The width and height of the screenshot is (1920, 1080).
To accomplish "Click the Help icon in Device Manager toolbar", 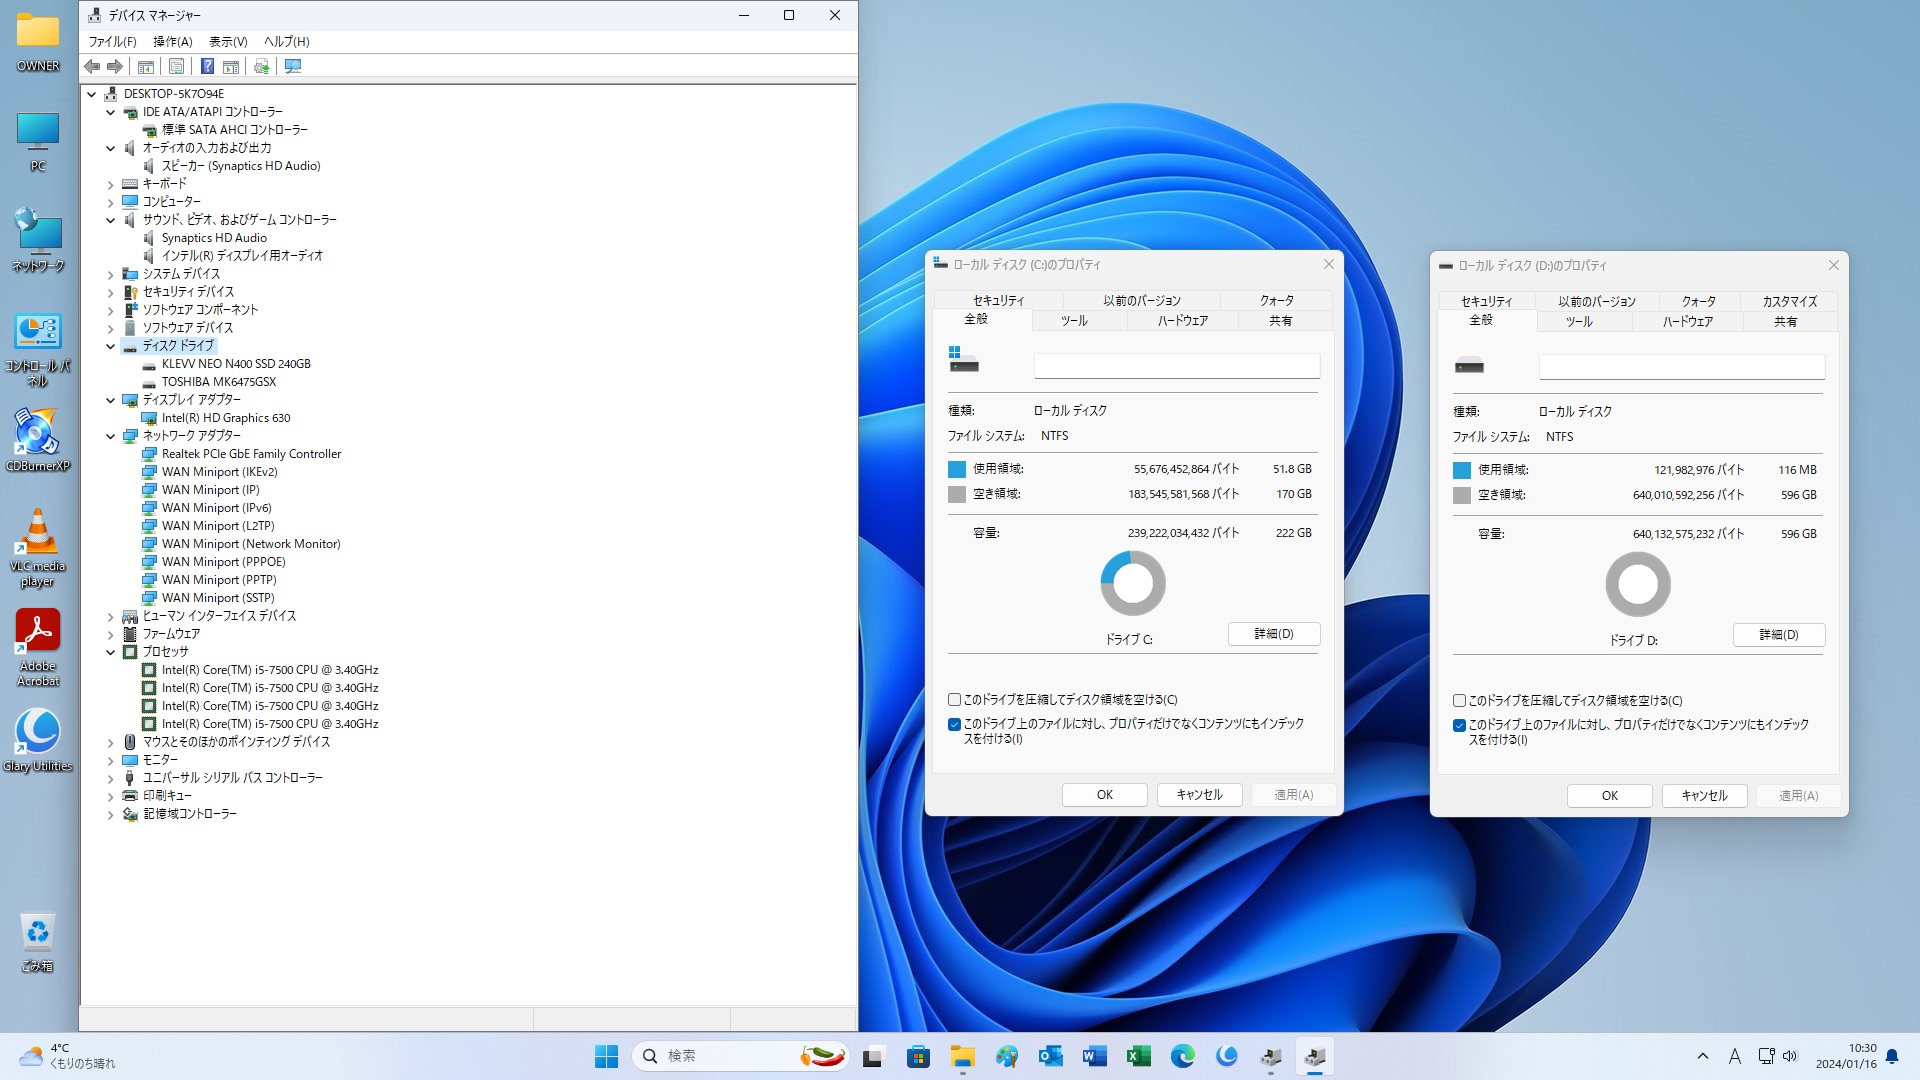I will [x=207, y=66].
